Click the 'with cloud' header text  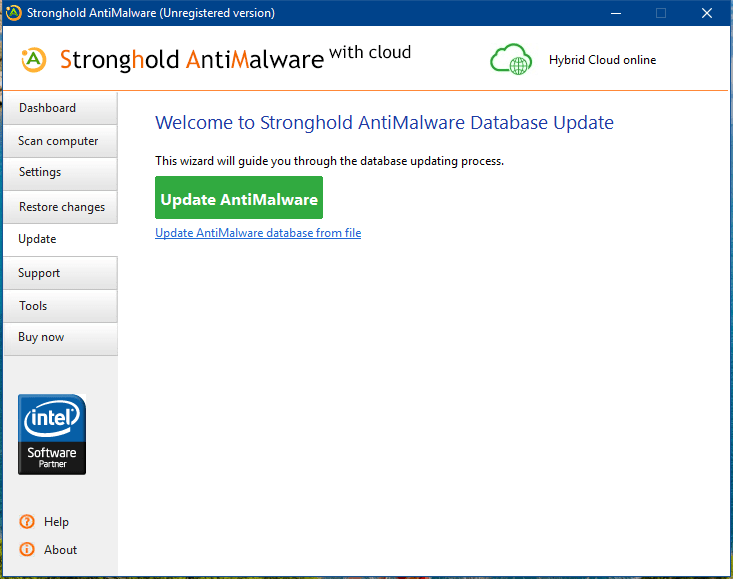370,52
